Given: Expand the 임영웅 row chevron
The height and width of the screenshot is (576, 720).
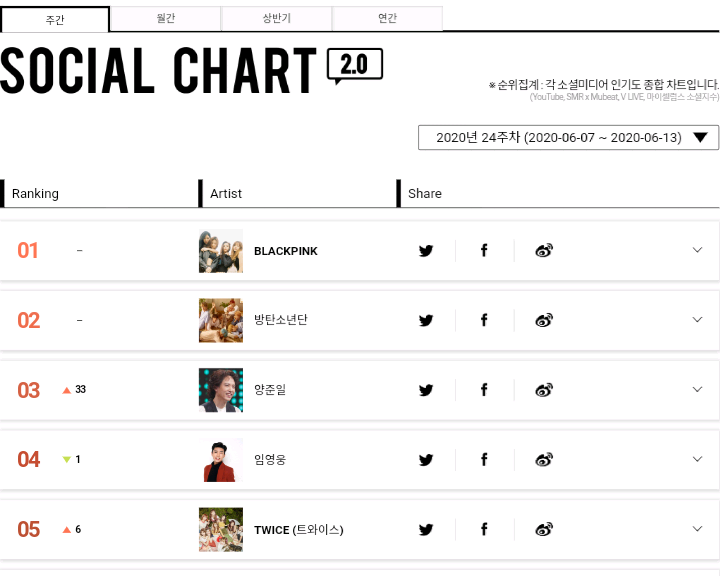Looking at the screenshot, I should click(698, 459).
